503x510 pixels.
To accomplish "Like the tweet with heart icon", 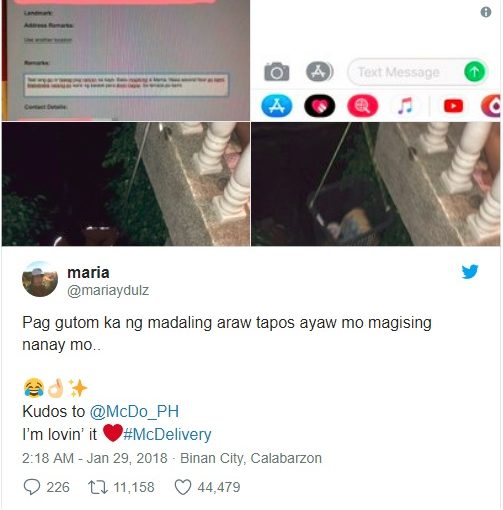I will coord(183,487).
